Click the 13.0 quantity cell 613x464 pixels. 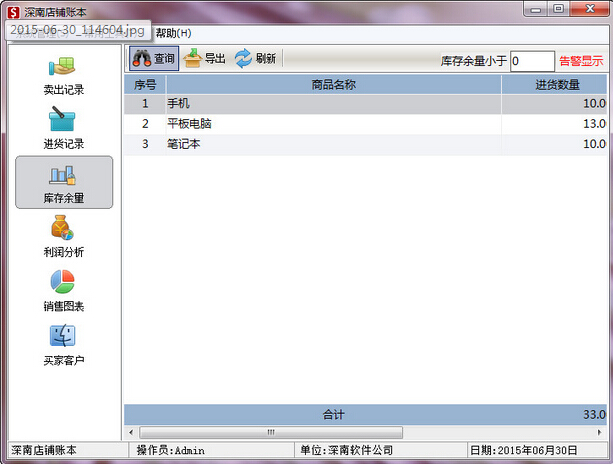tap(554, 124)
